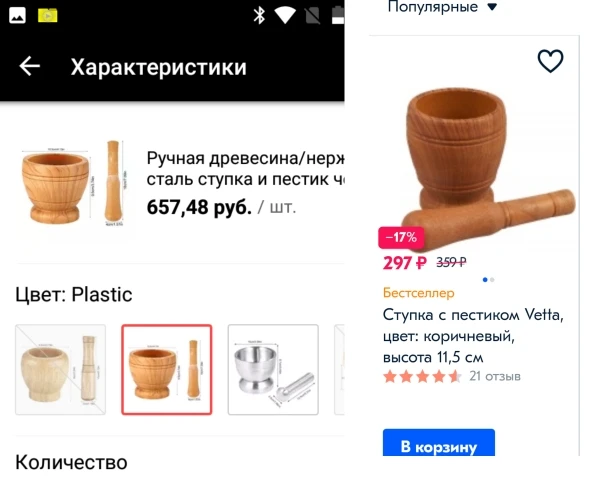Open the Ступка с пестиком Vetta product title

click(x=473, y=336)
